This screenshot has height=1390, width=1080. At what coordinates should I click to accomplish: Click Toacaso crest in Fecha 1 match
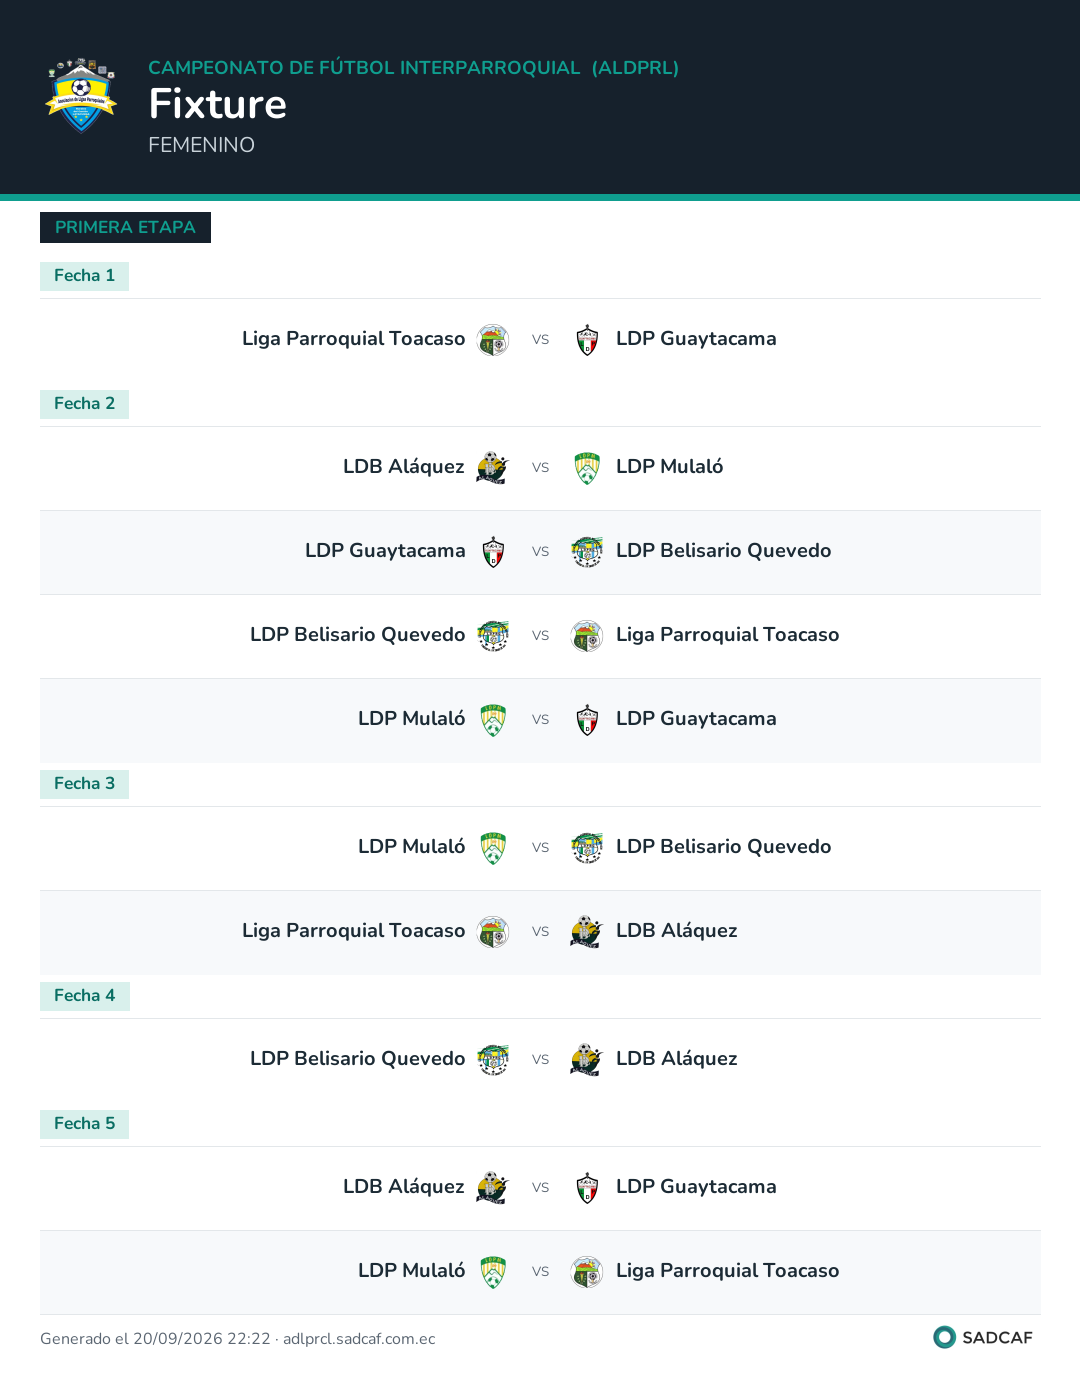[x=493, y=340]
